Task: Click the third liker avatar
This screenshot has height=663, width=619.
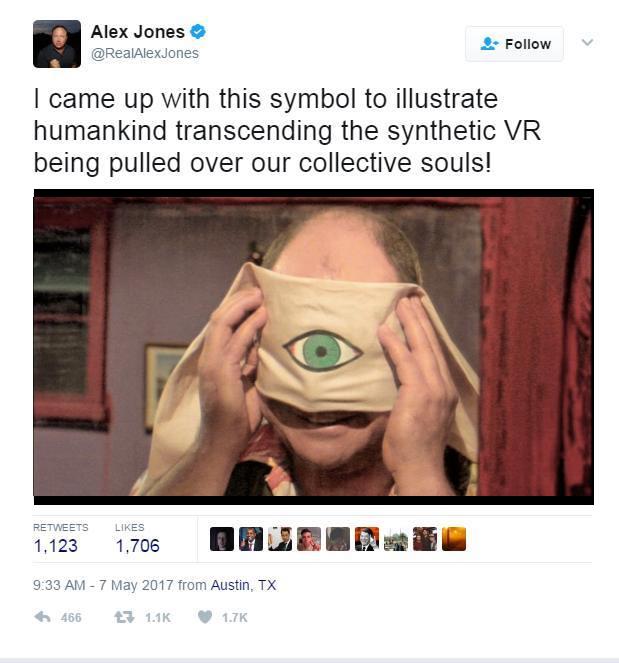Action: [x=280, y=539]
